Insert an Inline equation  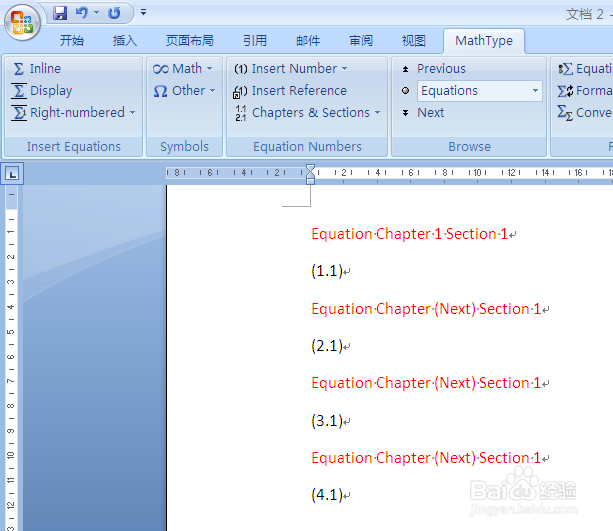point(37,68)
